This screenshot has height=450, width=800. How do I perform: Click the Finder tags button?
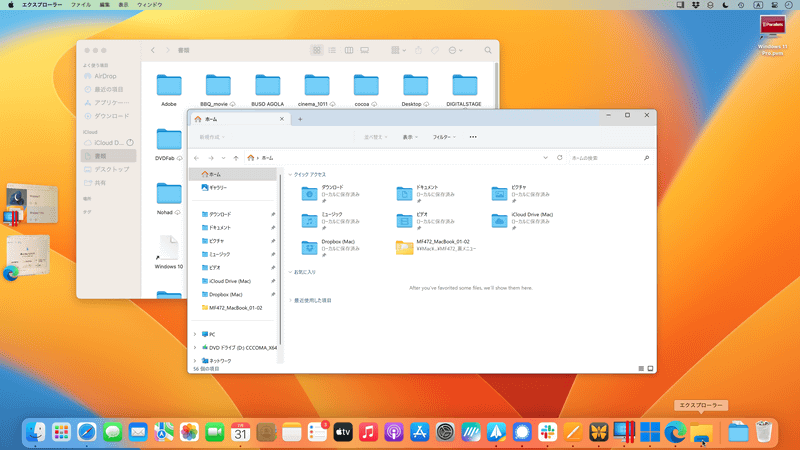(x=435, y=50)
